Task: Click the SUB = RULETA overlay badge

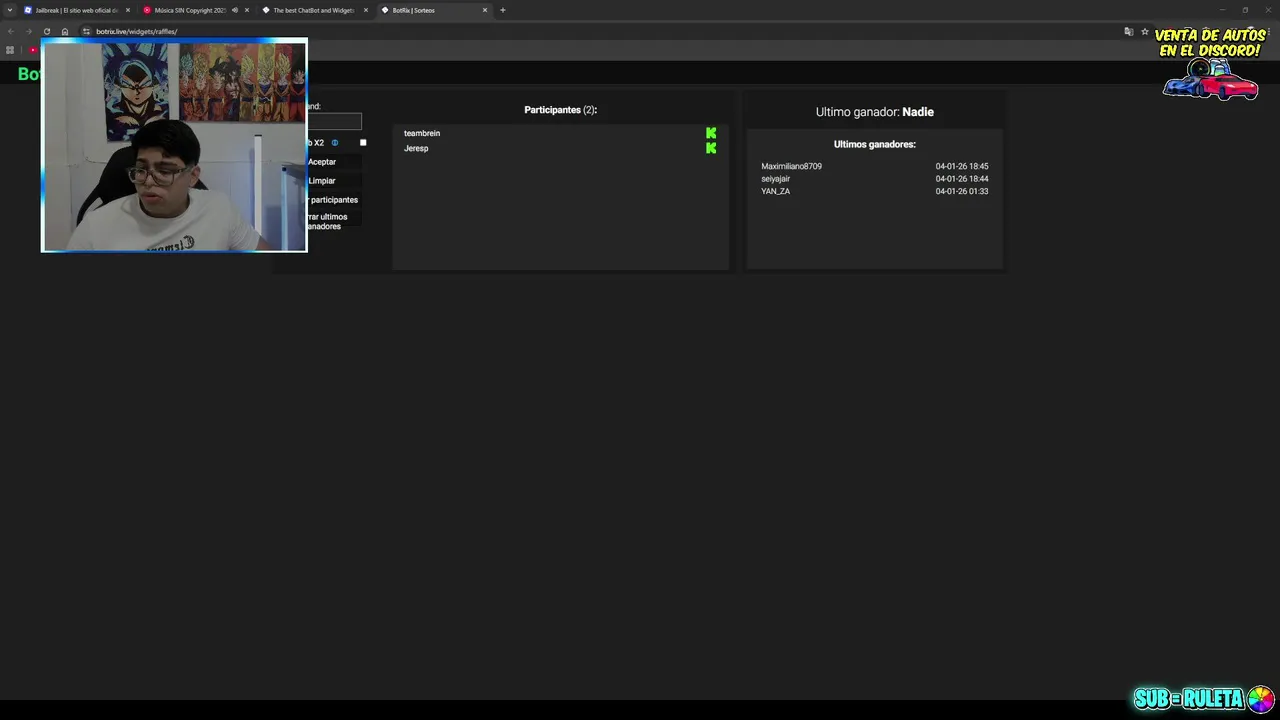Action: (1203, 698)
